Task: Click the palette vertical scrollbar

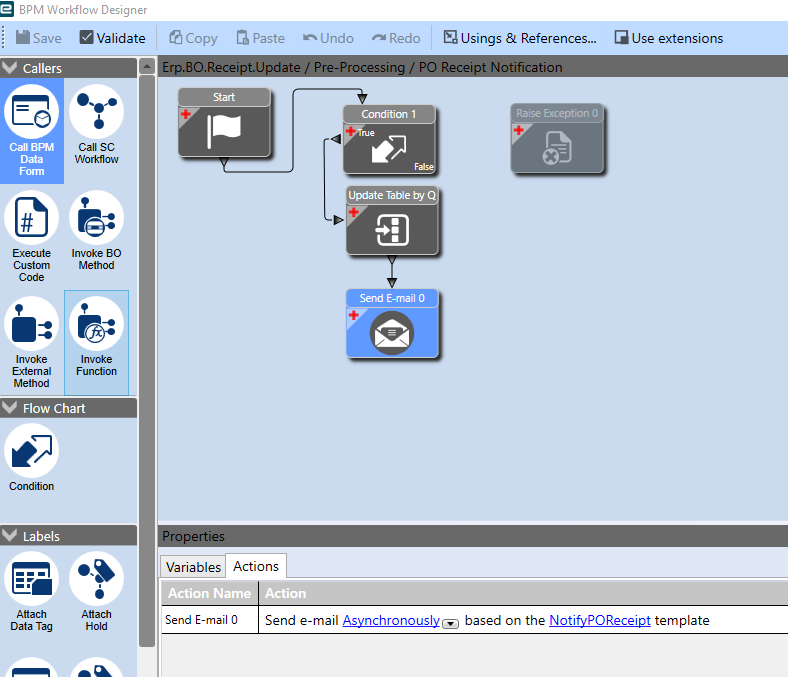Action: click(x=147, y=361)
